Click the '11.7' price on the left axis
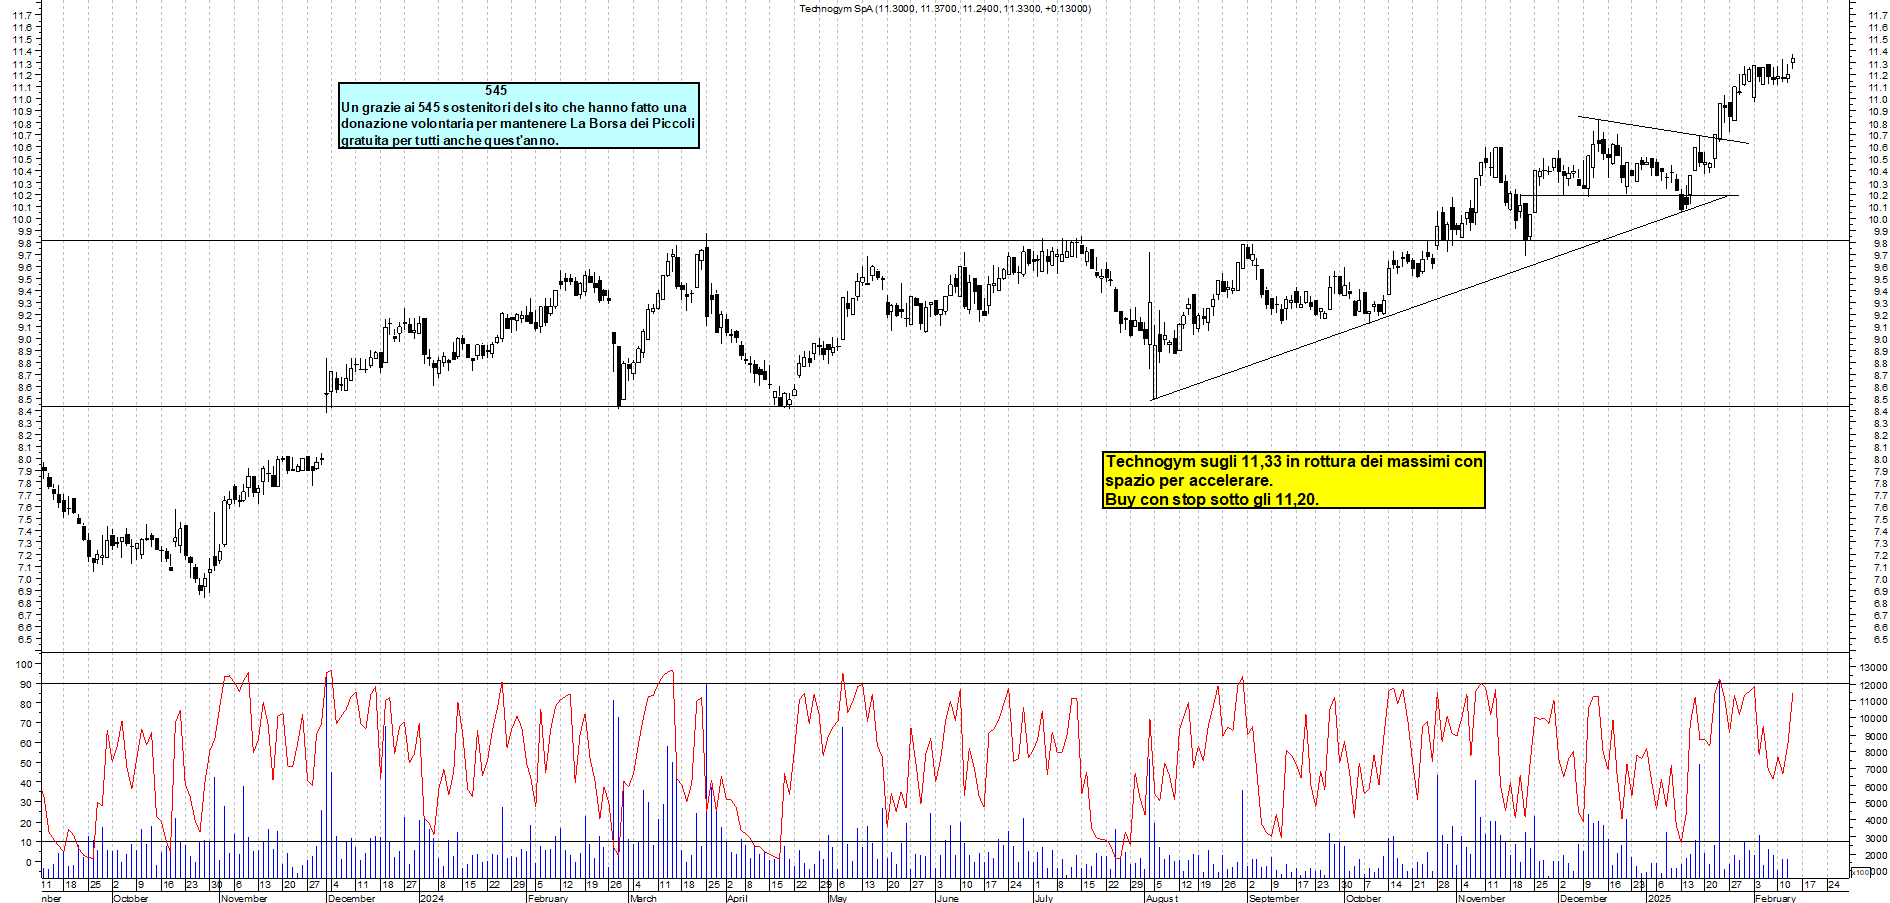The width and height of the screenshot is (1890, 903). point(22,16)
